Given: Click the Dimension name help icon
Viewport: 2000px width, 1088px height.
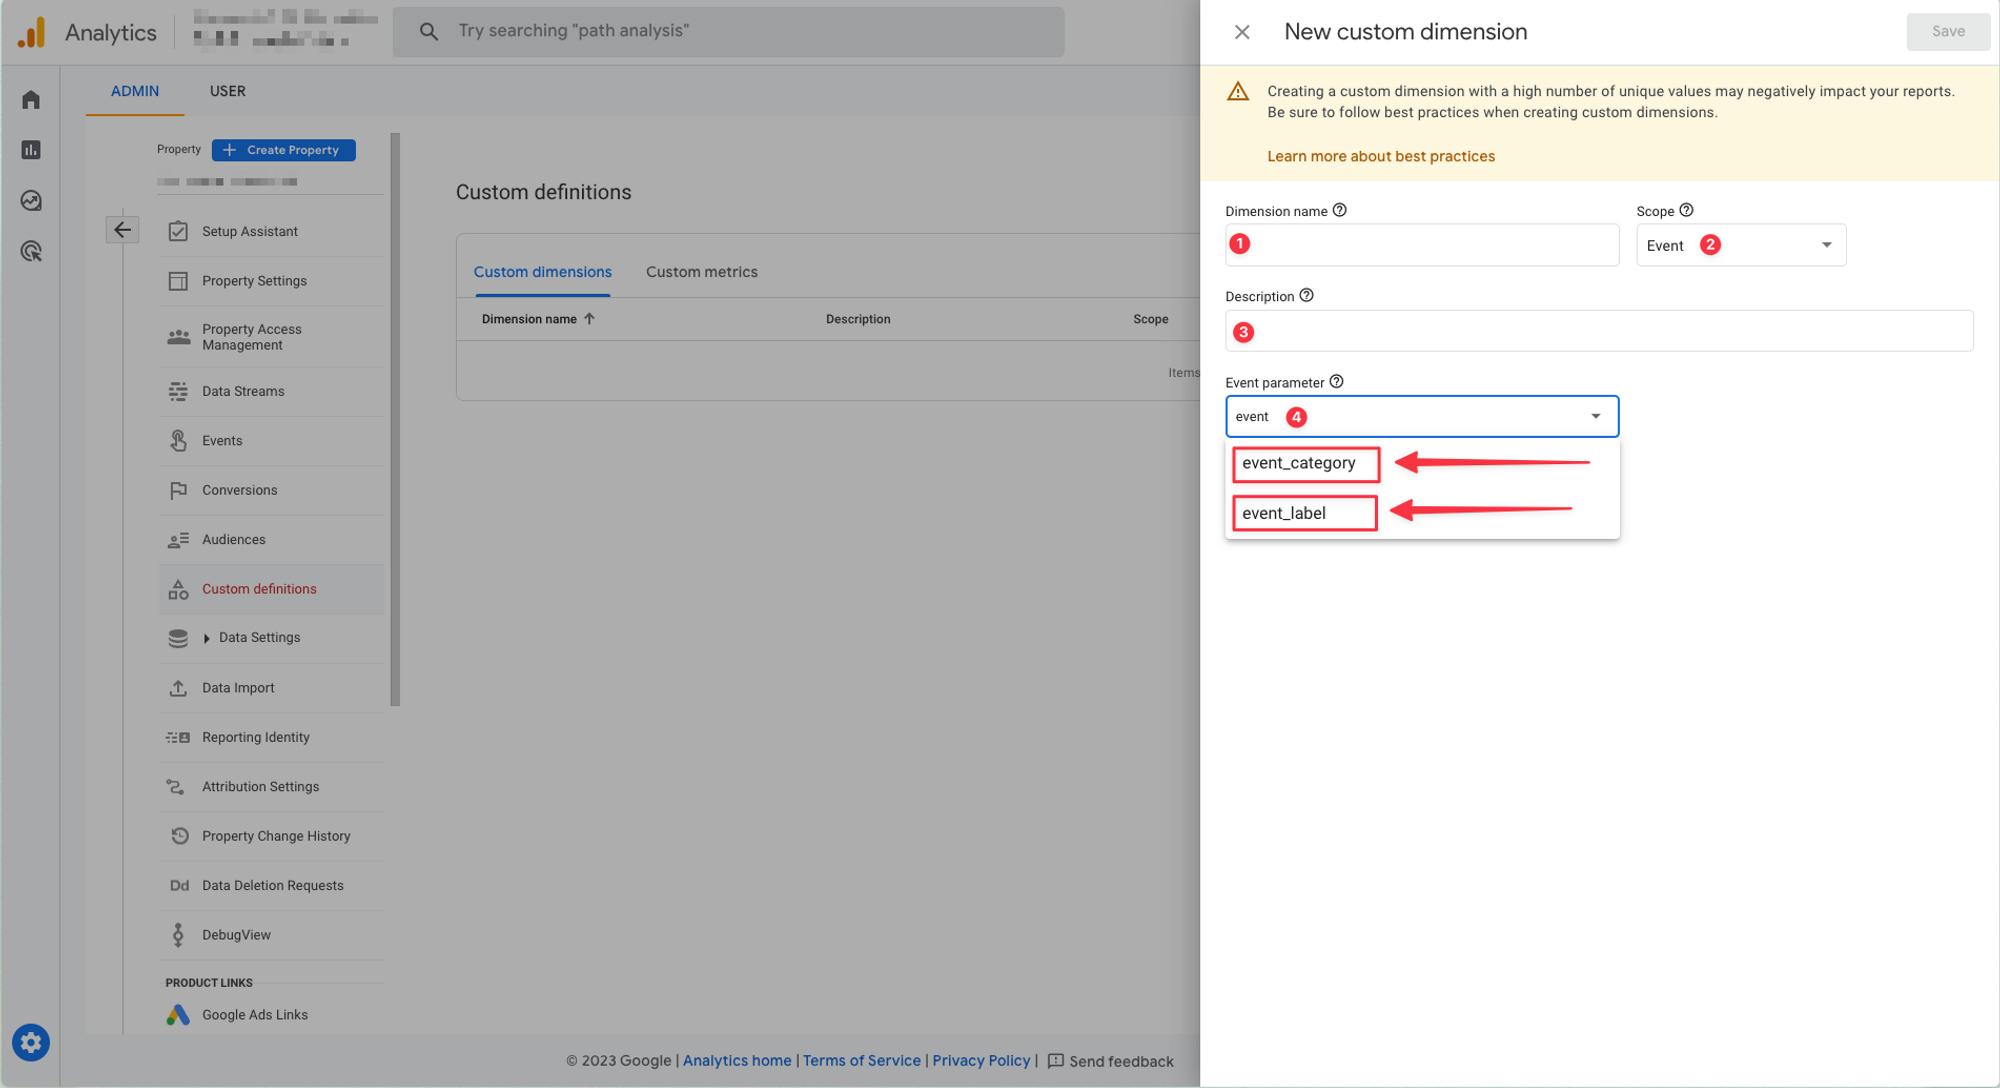Looking at the screenshot, I should (1340, 210).
